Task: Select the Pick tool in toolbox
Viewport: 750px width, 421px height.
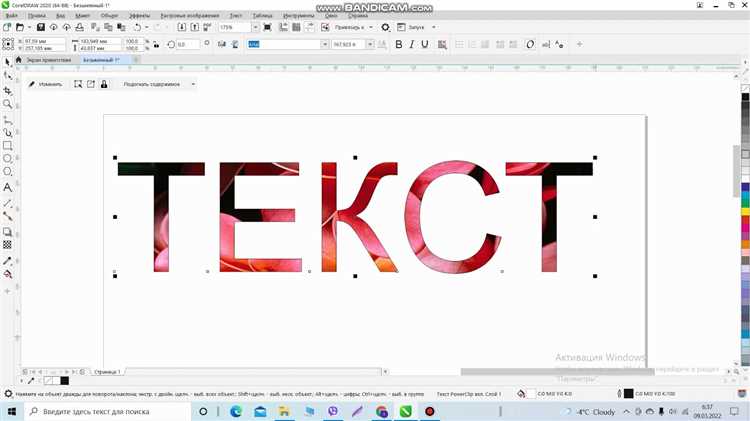Action: 7,62
